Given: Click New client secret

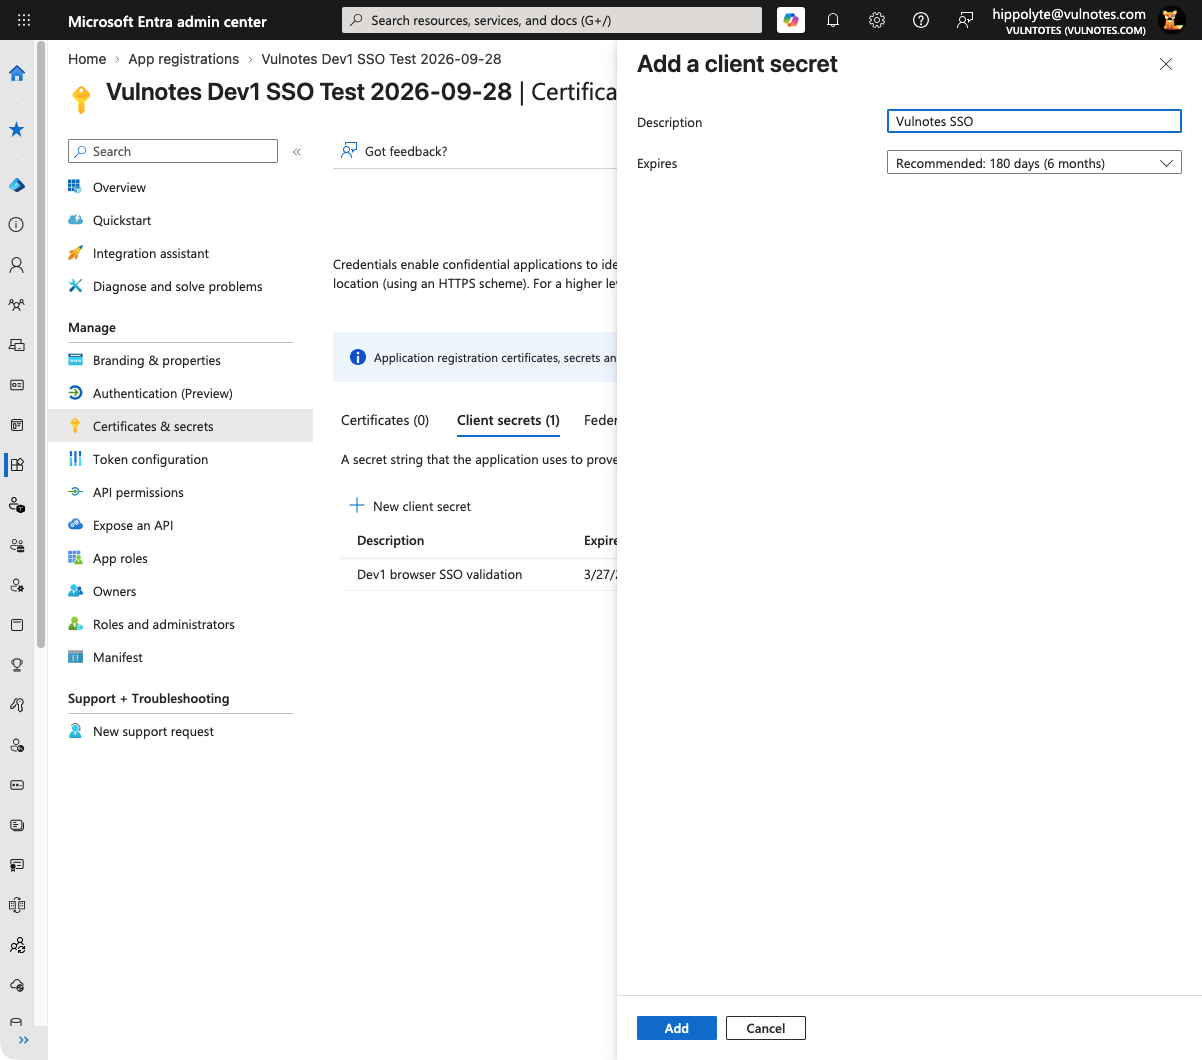Looking at the screenshot, I should tap(422, 506).
